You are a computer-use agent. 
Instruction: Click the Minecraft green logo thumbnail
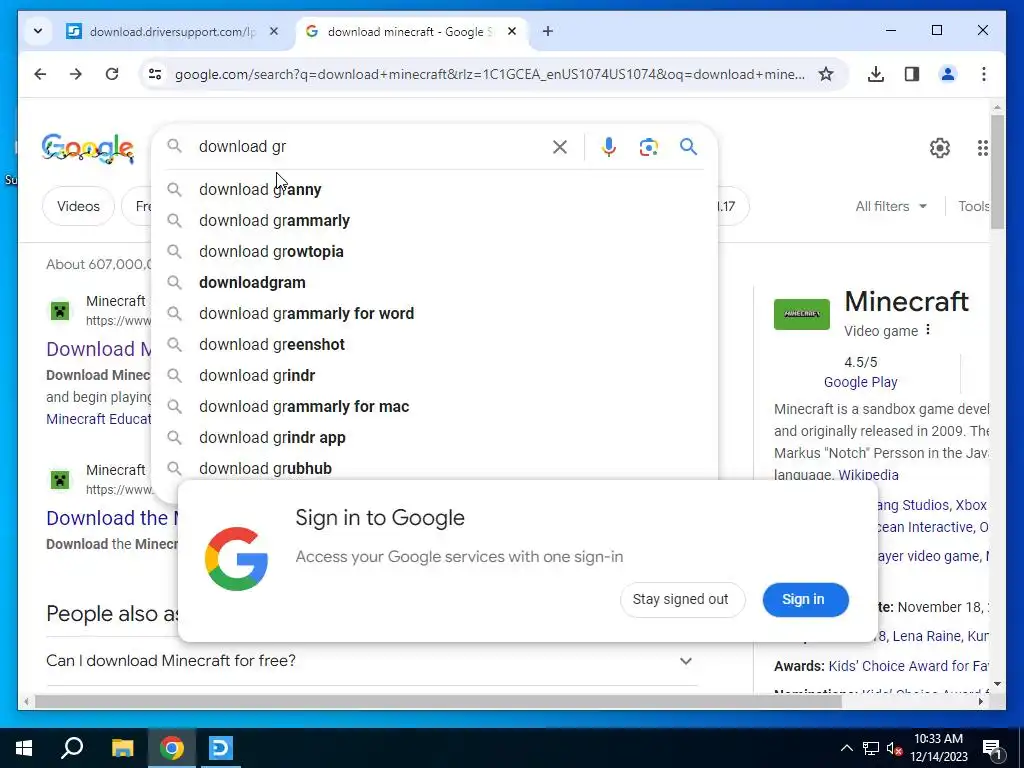[801, 314]
